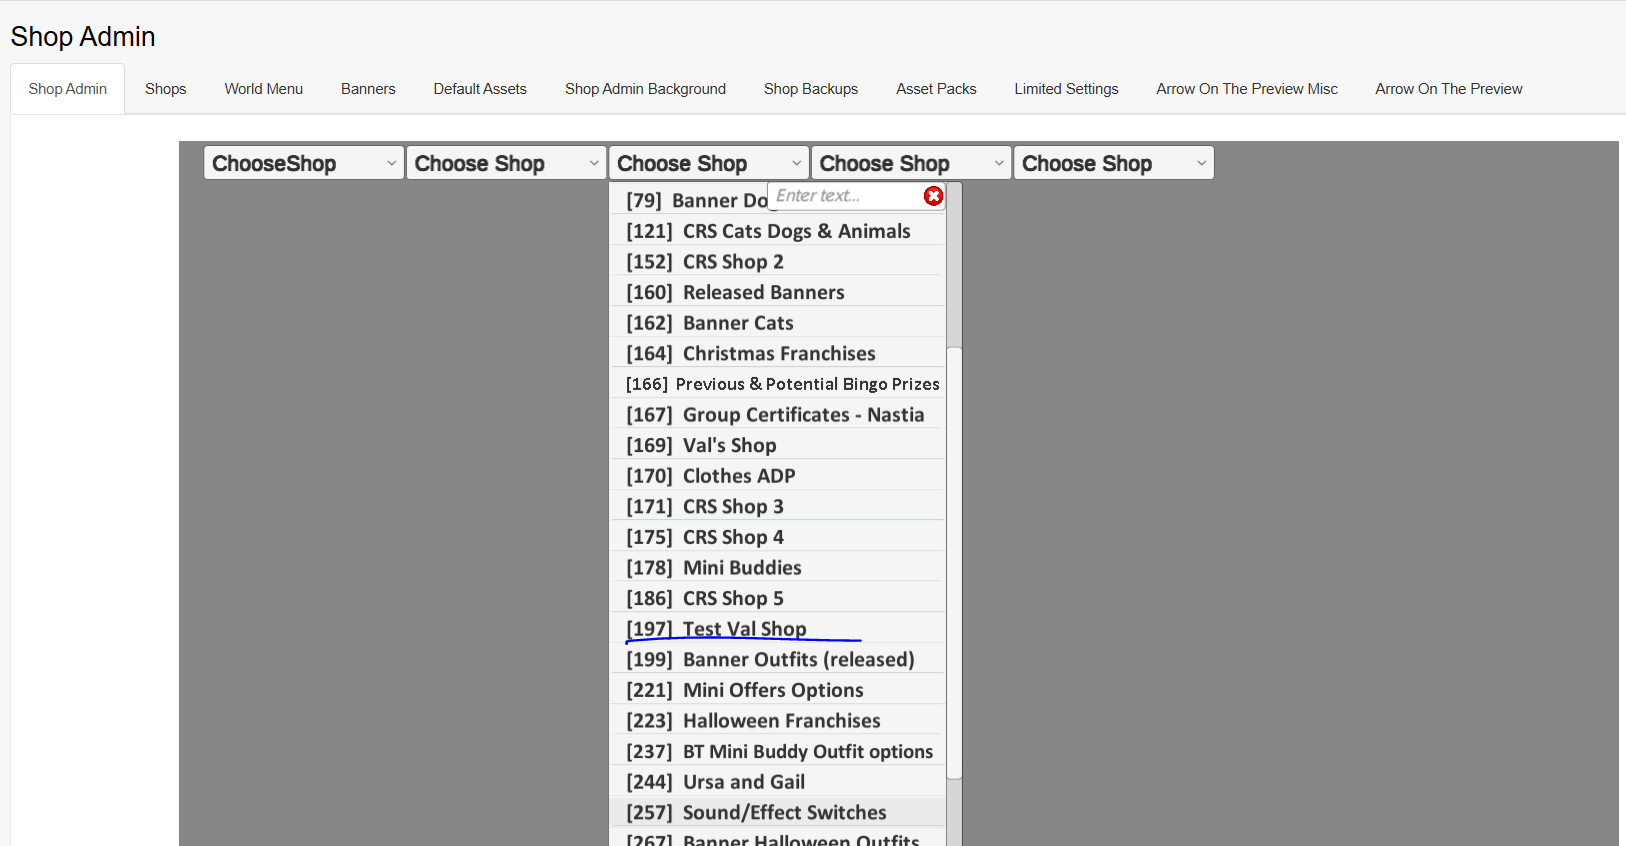
Task: Switch to Asset Packs tab
Action: point(936,89)
